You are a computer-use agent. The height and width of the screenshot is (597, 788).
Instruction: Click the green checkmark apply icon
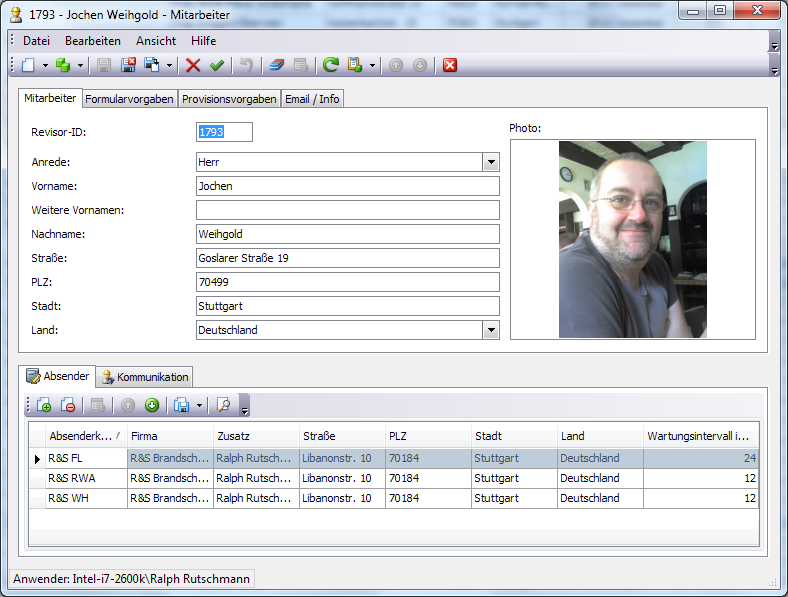(x=217, y=65)
